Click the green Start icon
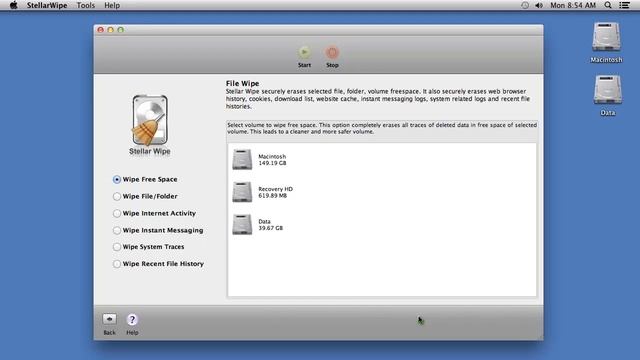The height and width of the screenshot is (360, 640). click(x=304, y=52)
